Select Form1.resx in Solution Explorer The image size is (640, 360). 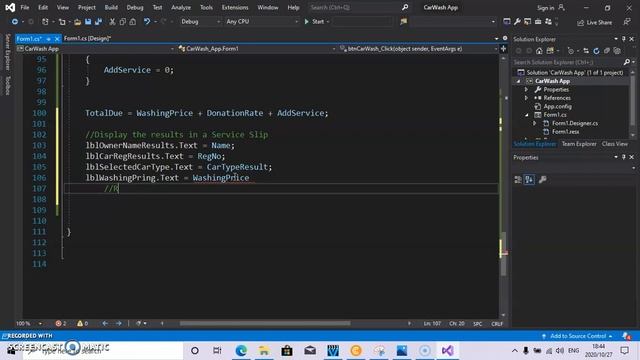tap(565, 132)
